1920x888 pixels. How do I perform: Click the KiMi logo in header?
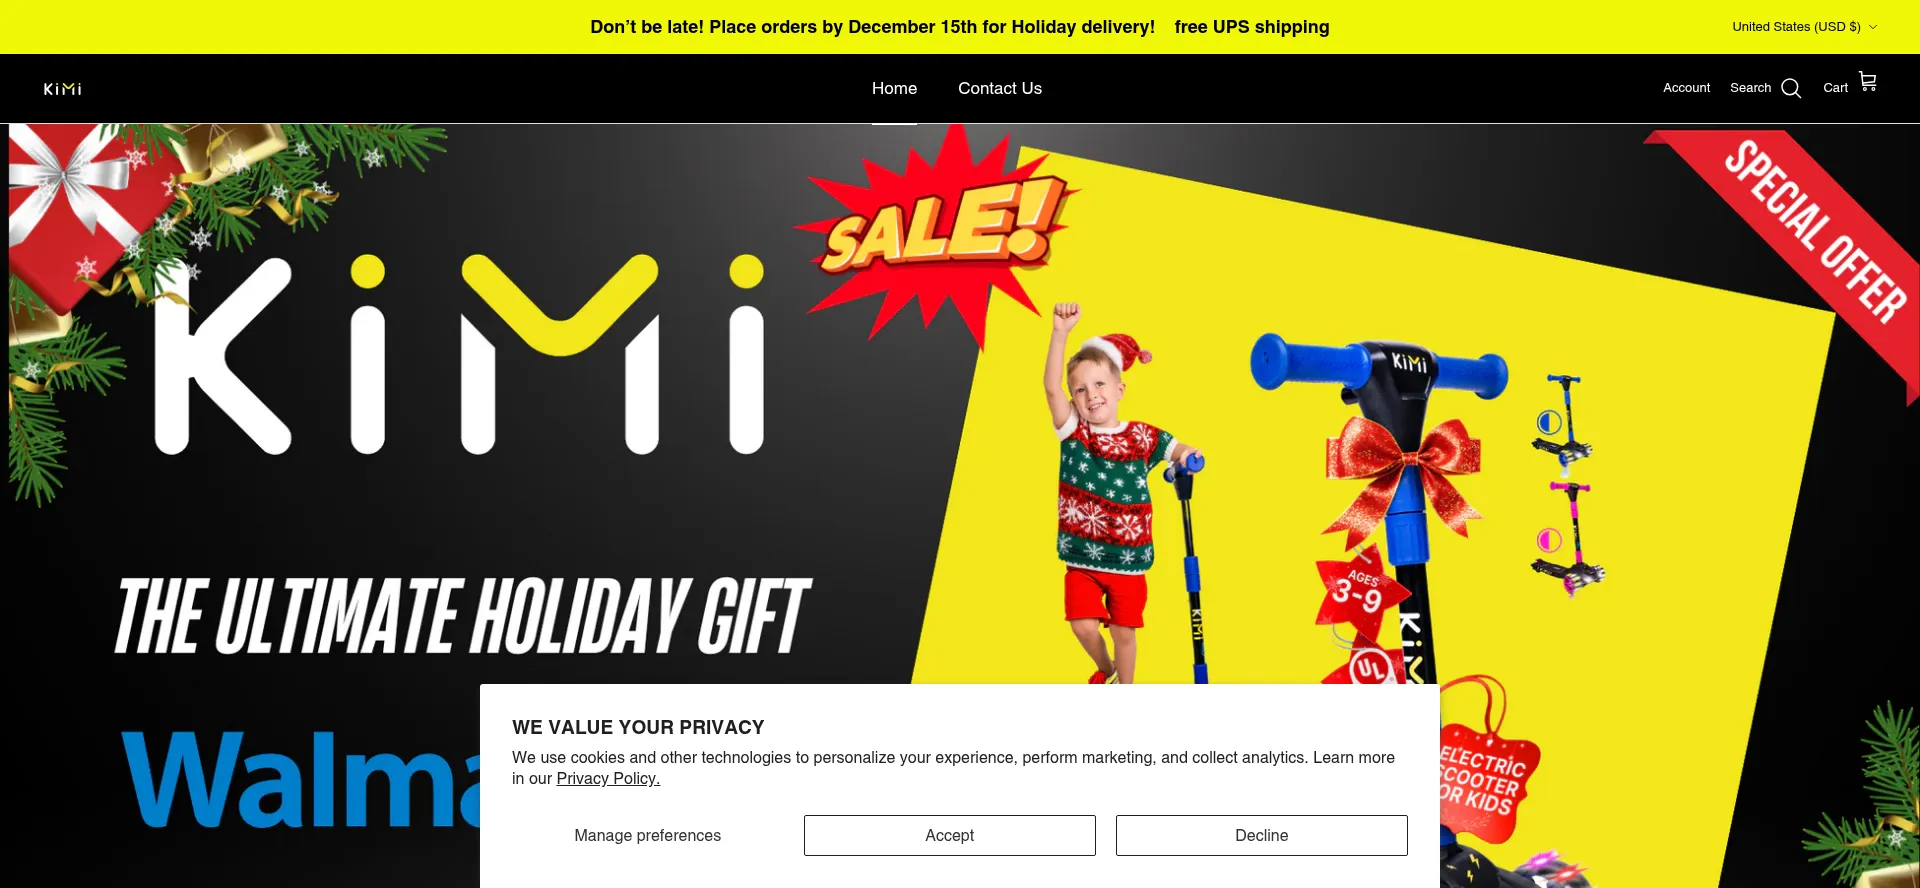[62, 89]
